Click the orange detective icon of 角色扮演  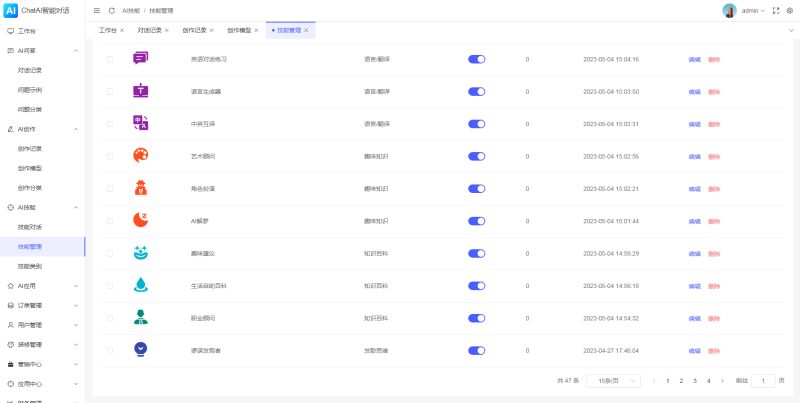(140, 188)
